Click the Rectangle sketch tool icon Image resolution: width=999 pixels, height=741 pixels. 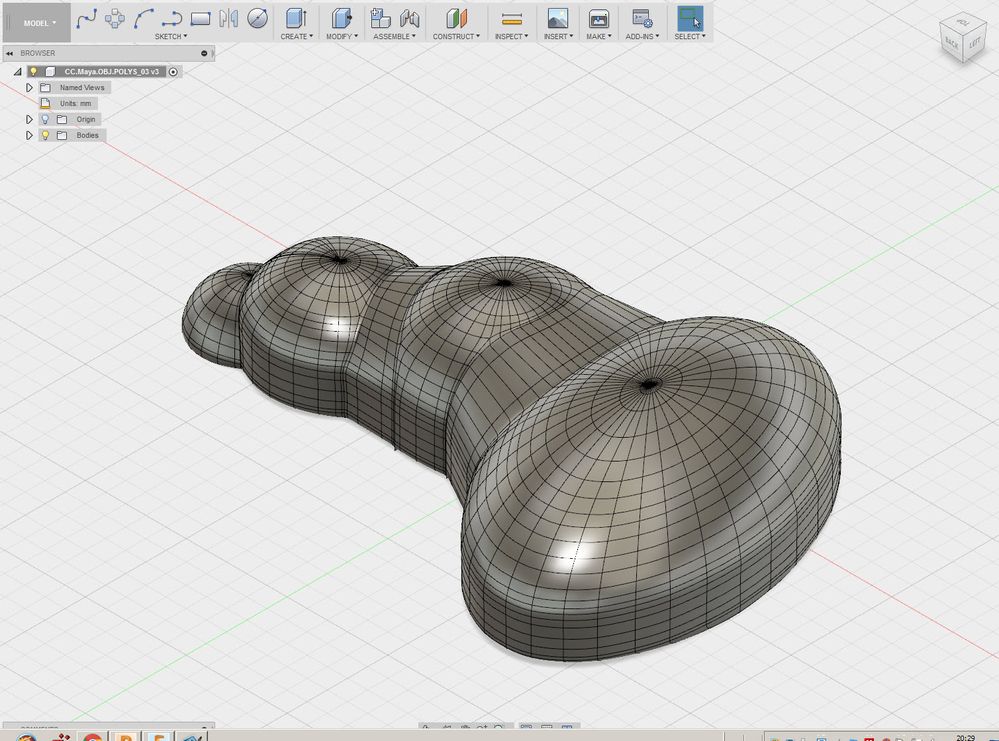point(200,18)
